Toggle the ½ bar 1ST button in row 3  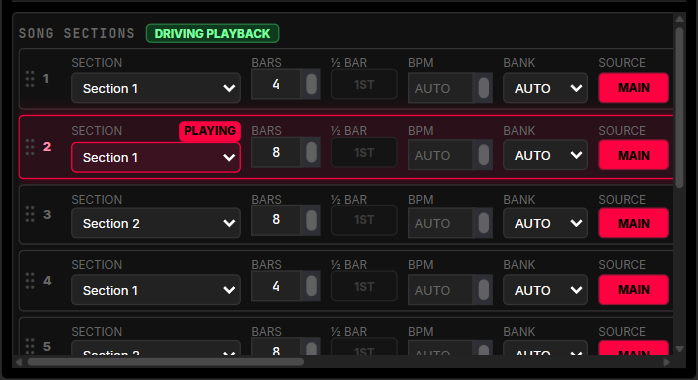point(364,220)
